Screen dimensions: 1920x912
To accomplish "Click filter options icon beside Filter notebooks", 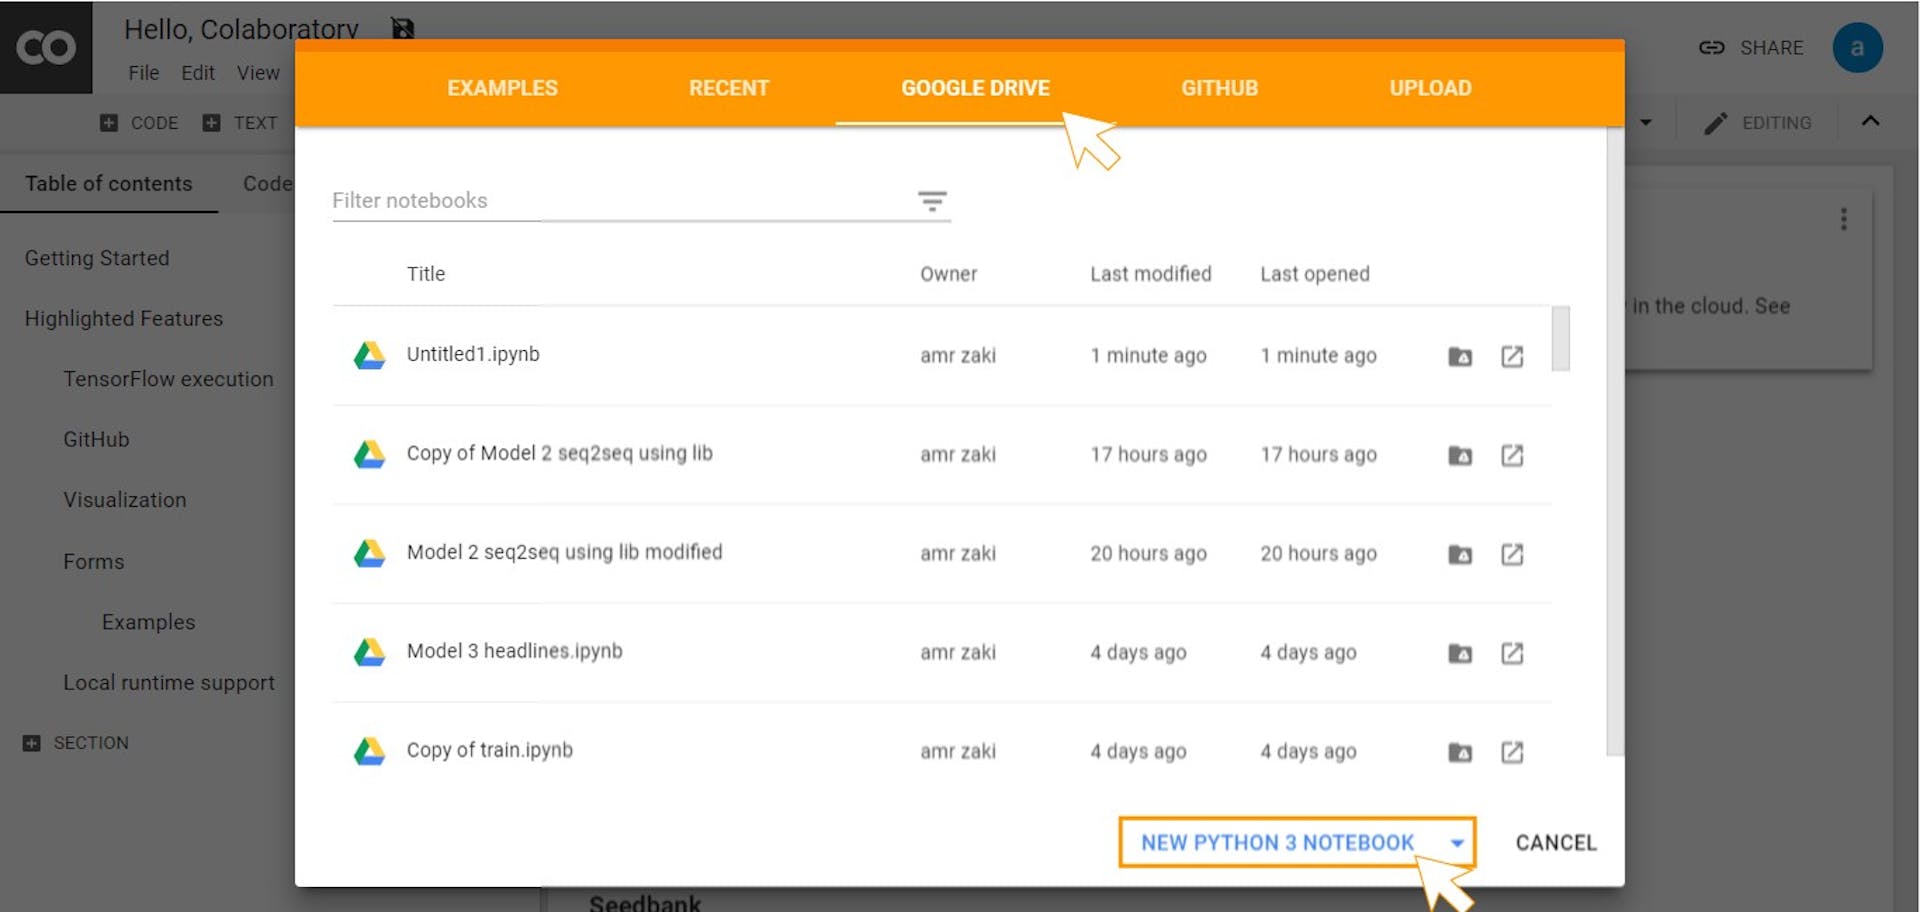I will pyautogui.click(x=932, y=201).
